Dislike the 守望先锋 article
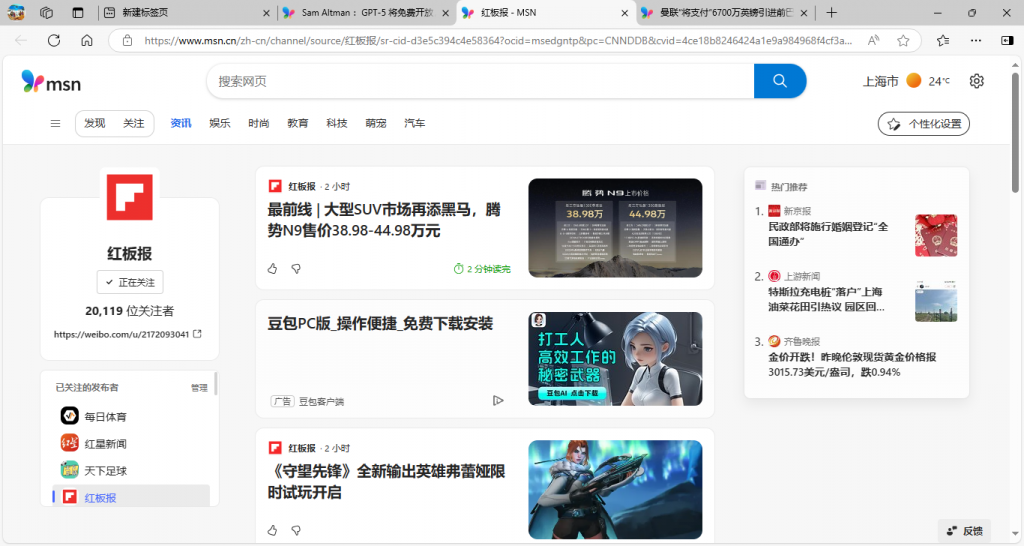 pos(296,530)
